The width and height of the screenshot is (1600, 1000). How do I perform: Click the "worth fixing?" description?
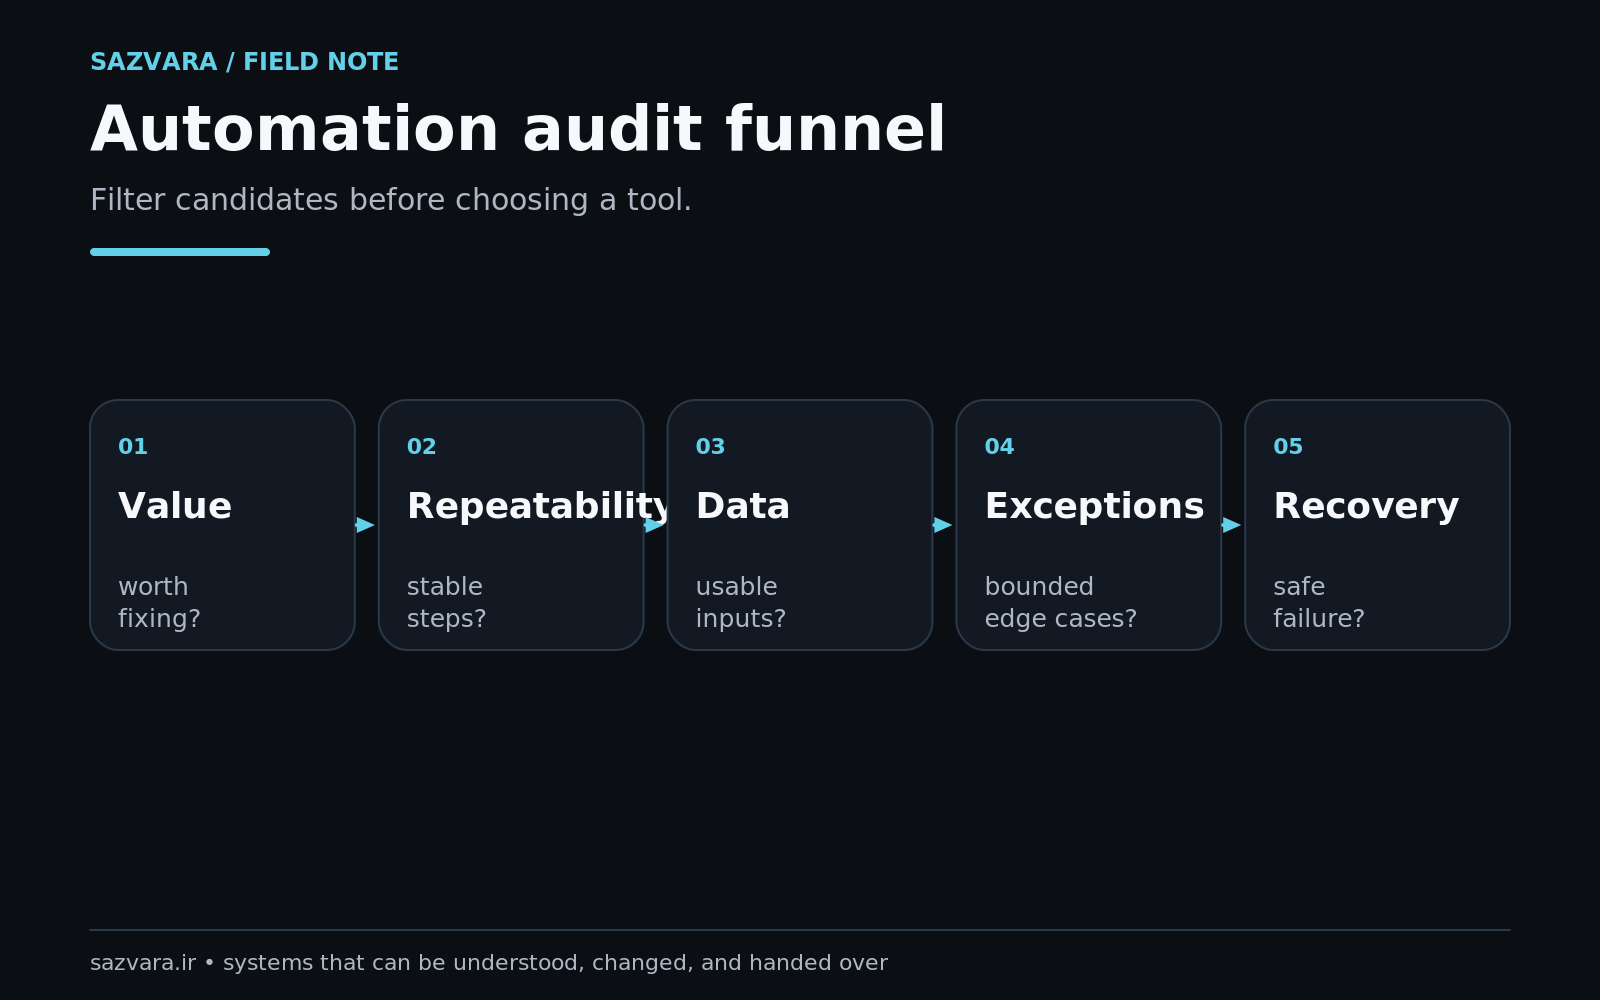(159, 602)
